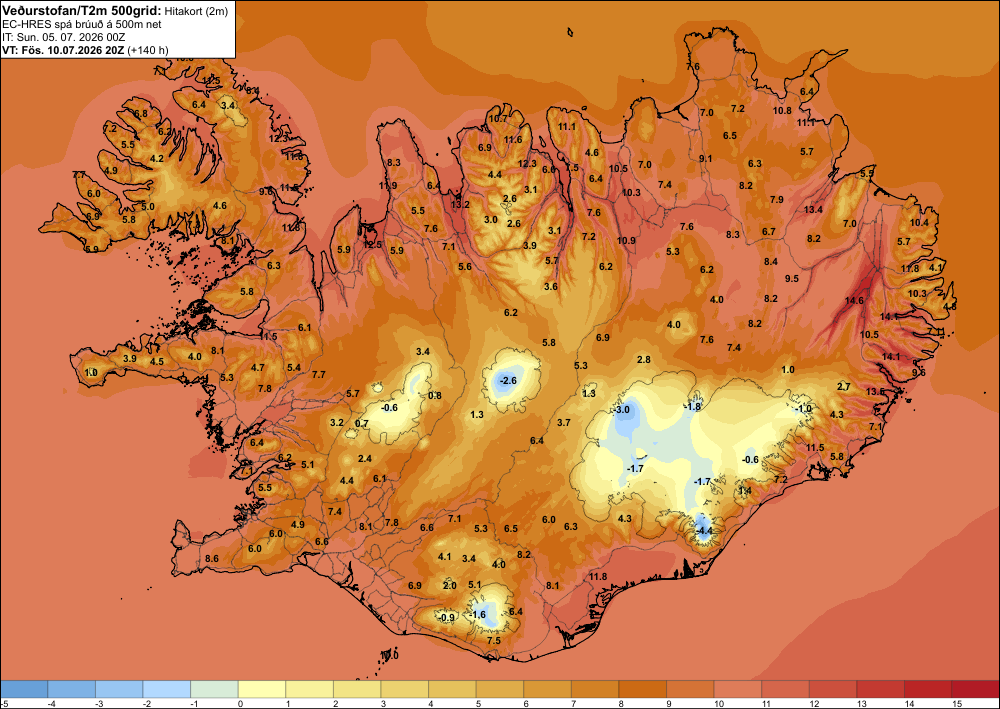Image resolution: width=1000 pixels, height=709 pixels.
Task: Click the legend color swatch between -5 and -4
Action: (24, 689)
